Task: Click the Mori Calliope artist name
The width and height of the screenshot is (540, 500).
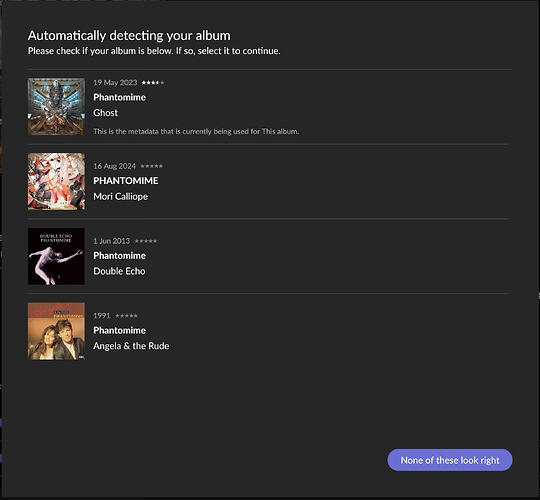Action: coord(121,196)
